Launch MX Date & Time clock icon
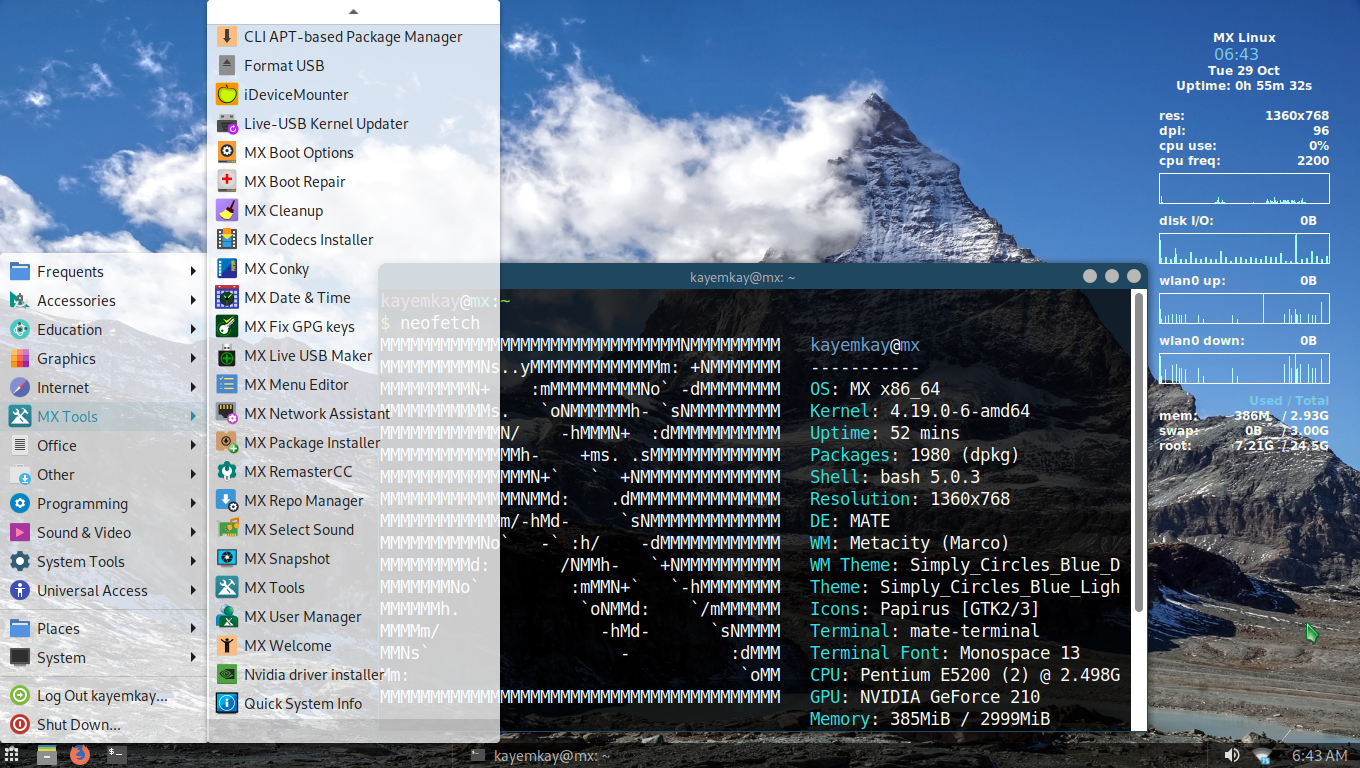This screenshot has height=768, width=1360. point(227,298)
